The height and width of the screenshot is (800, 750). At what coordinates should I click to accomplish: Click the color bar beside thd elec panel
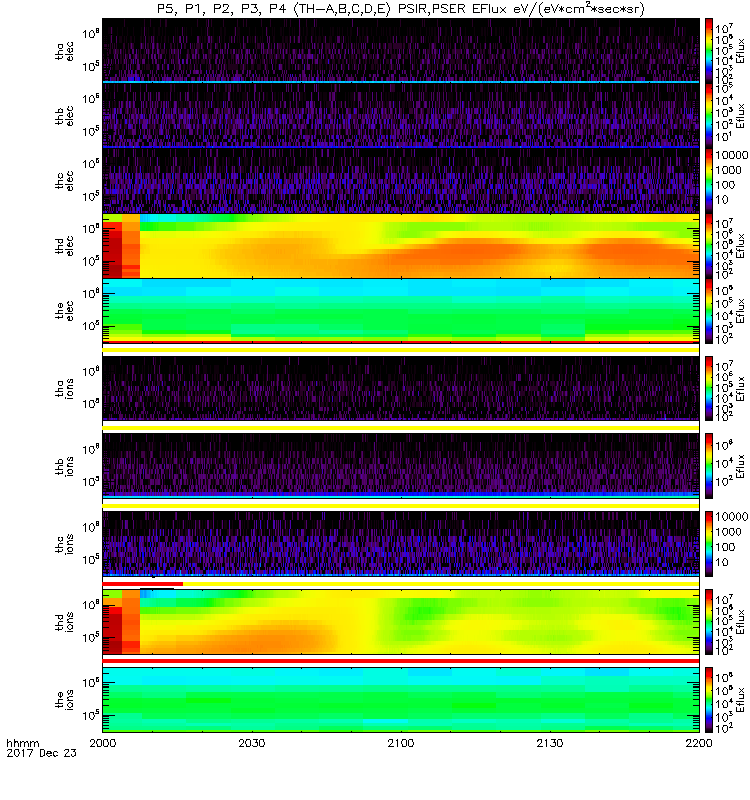click(x=709, y=246)
